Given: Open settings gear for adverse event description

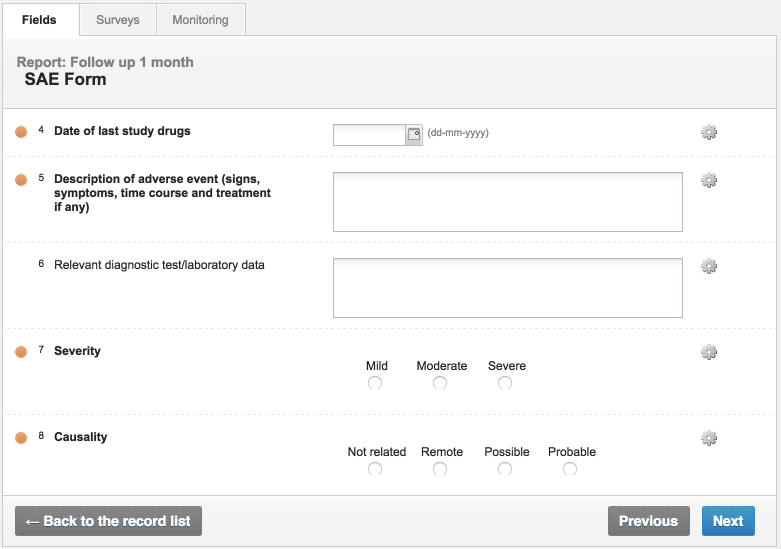Looking at the screenshot, I should pyautogui.click(x=709, y=180).
